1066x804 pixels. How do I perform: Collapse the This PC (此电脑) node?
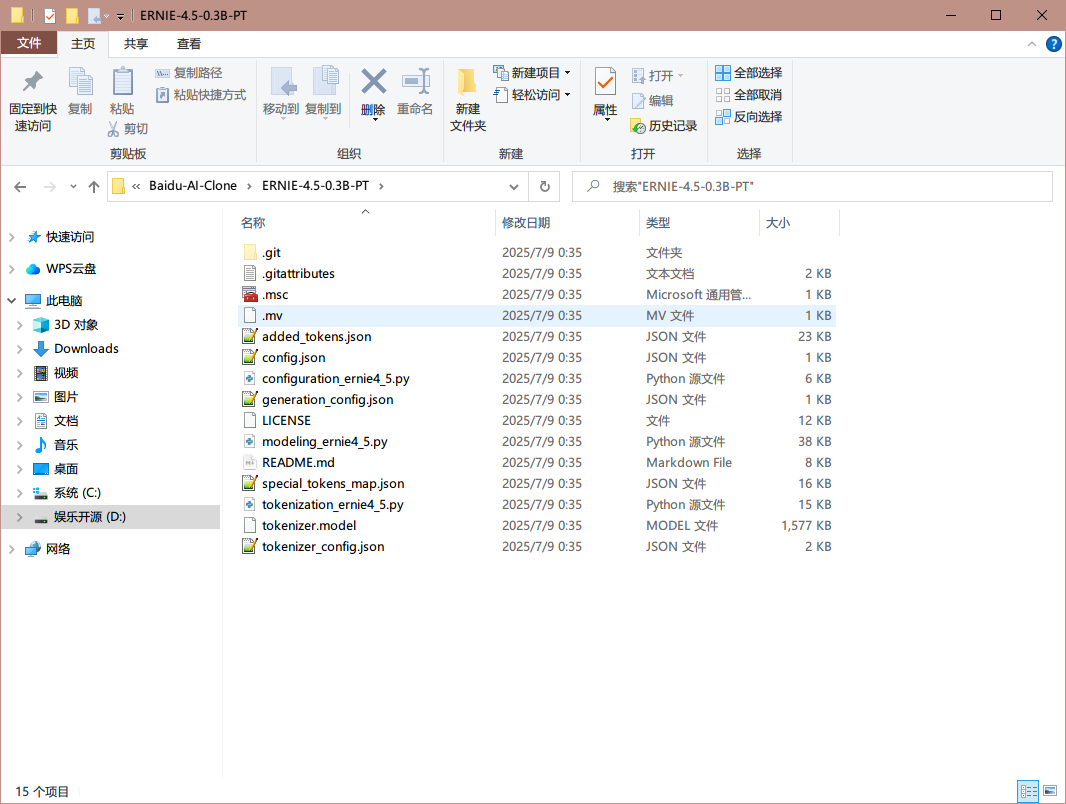12,300
